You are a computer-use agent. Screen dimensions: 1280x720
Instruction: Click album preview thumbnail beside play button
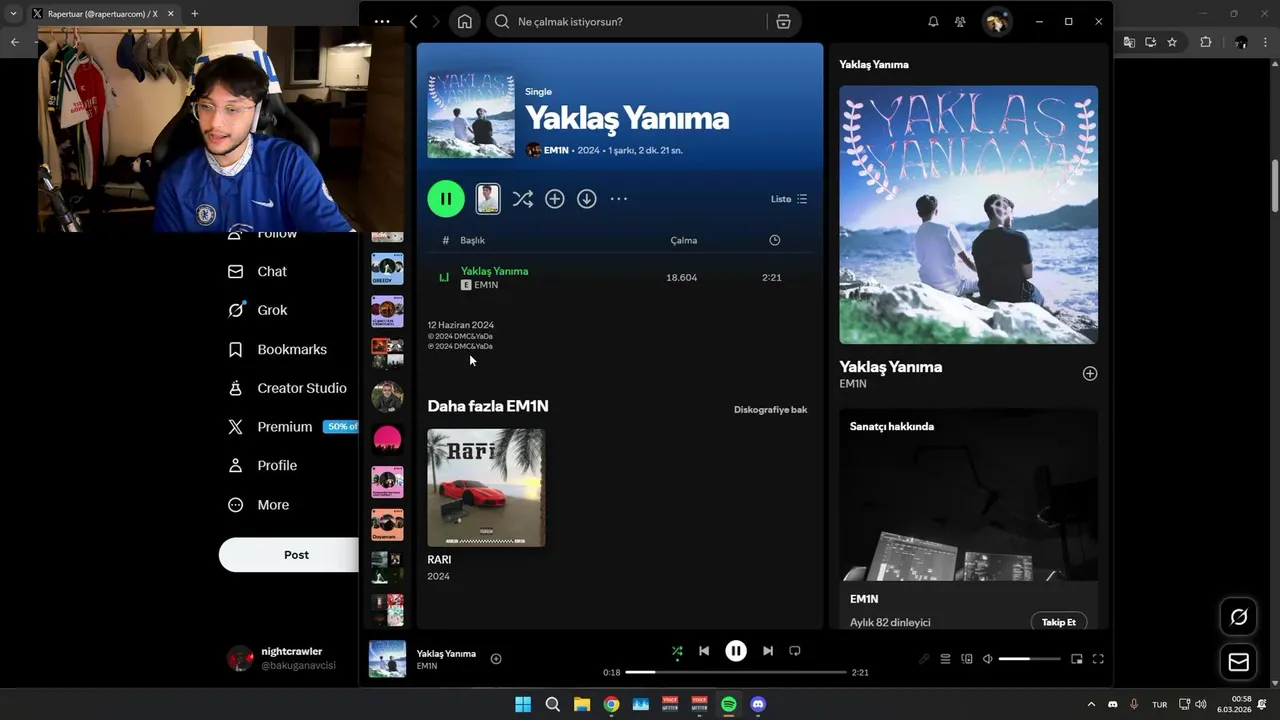[x=488, y=198]
